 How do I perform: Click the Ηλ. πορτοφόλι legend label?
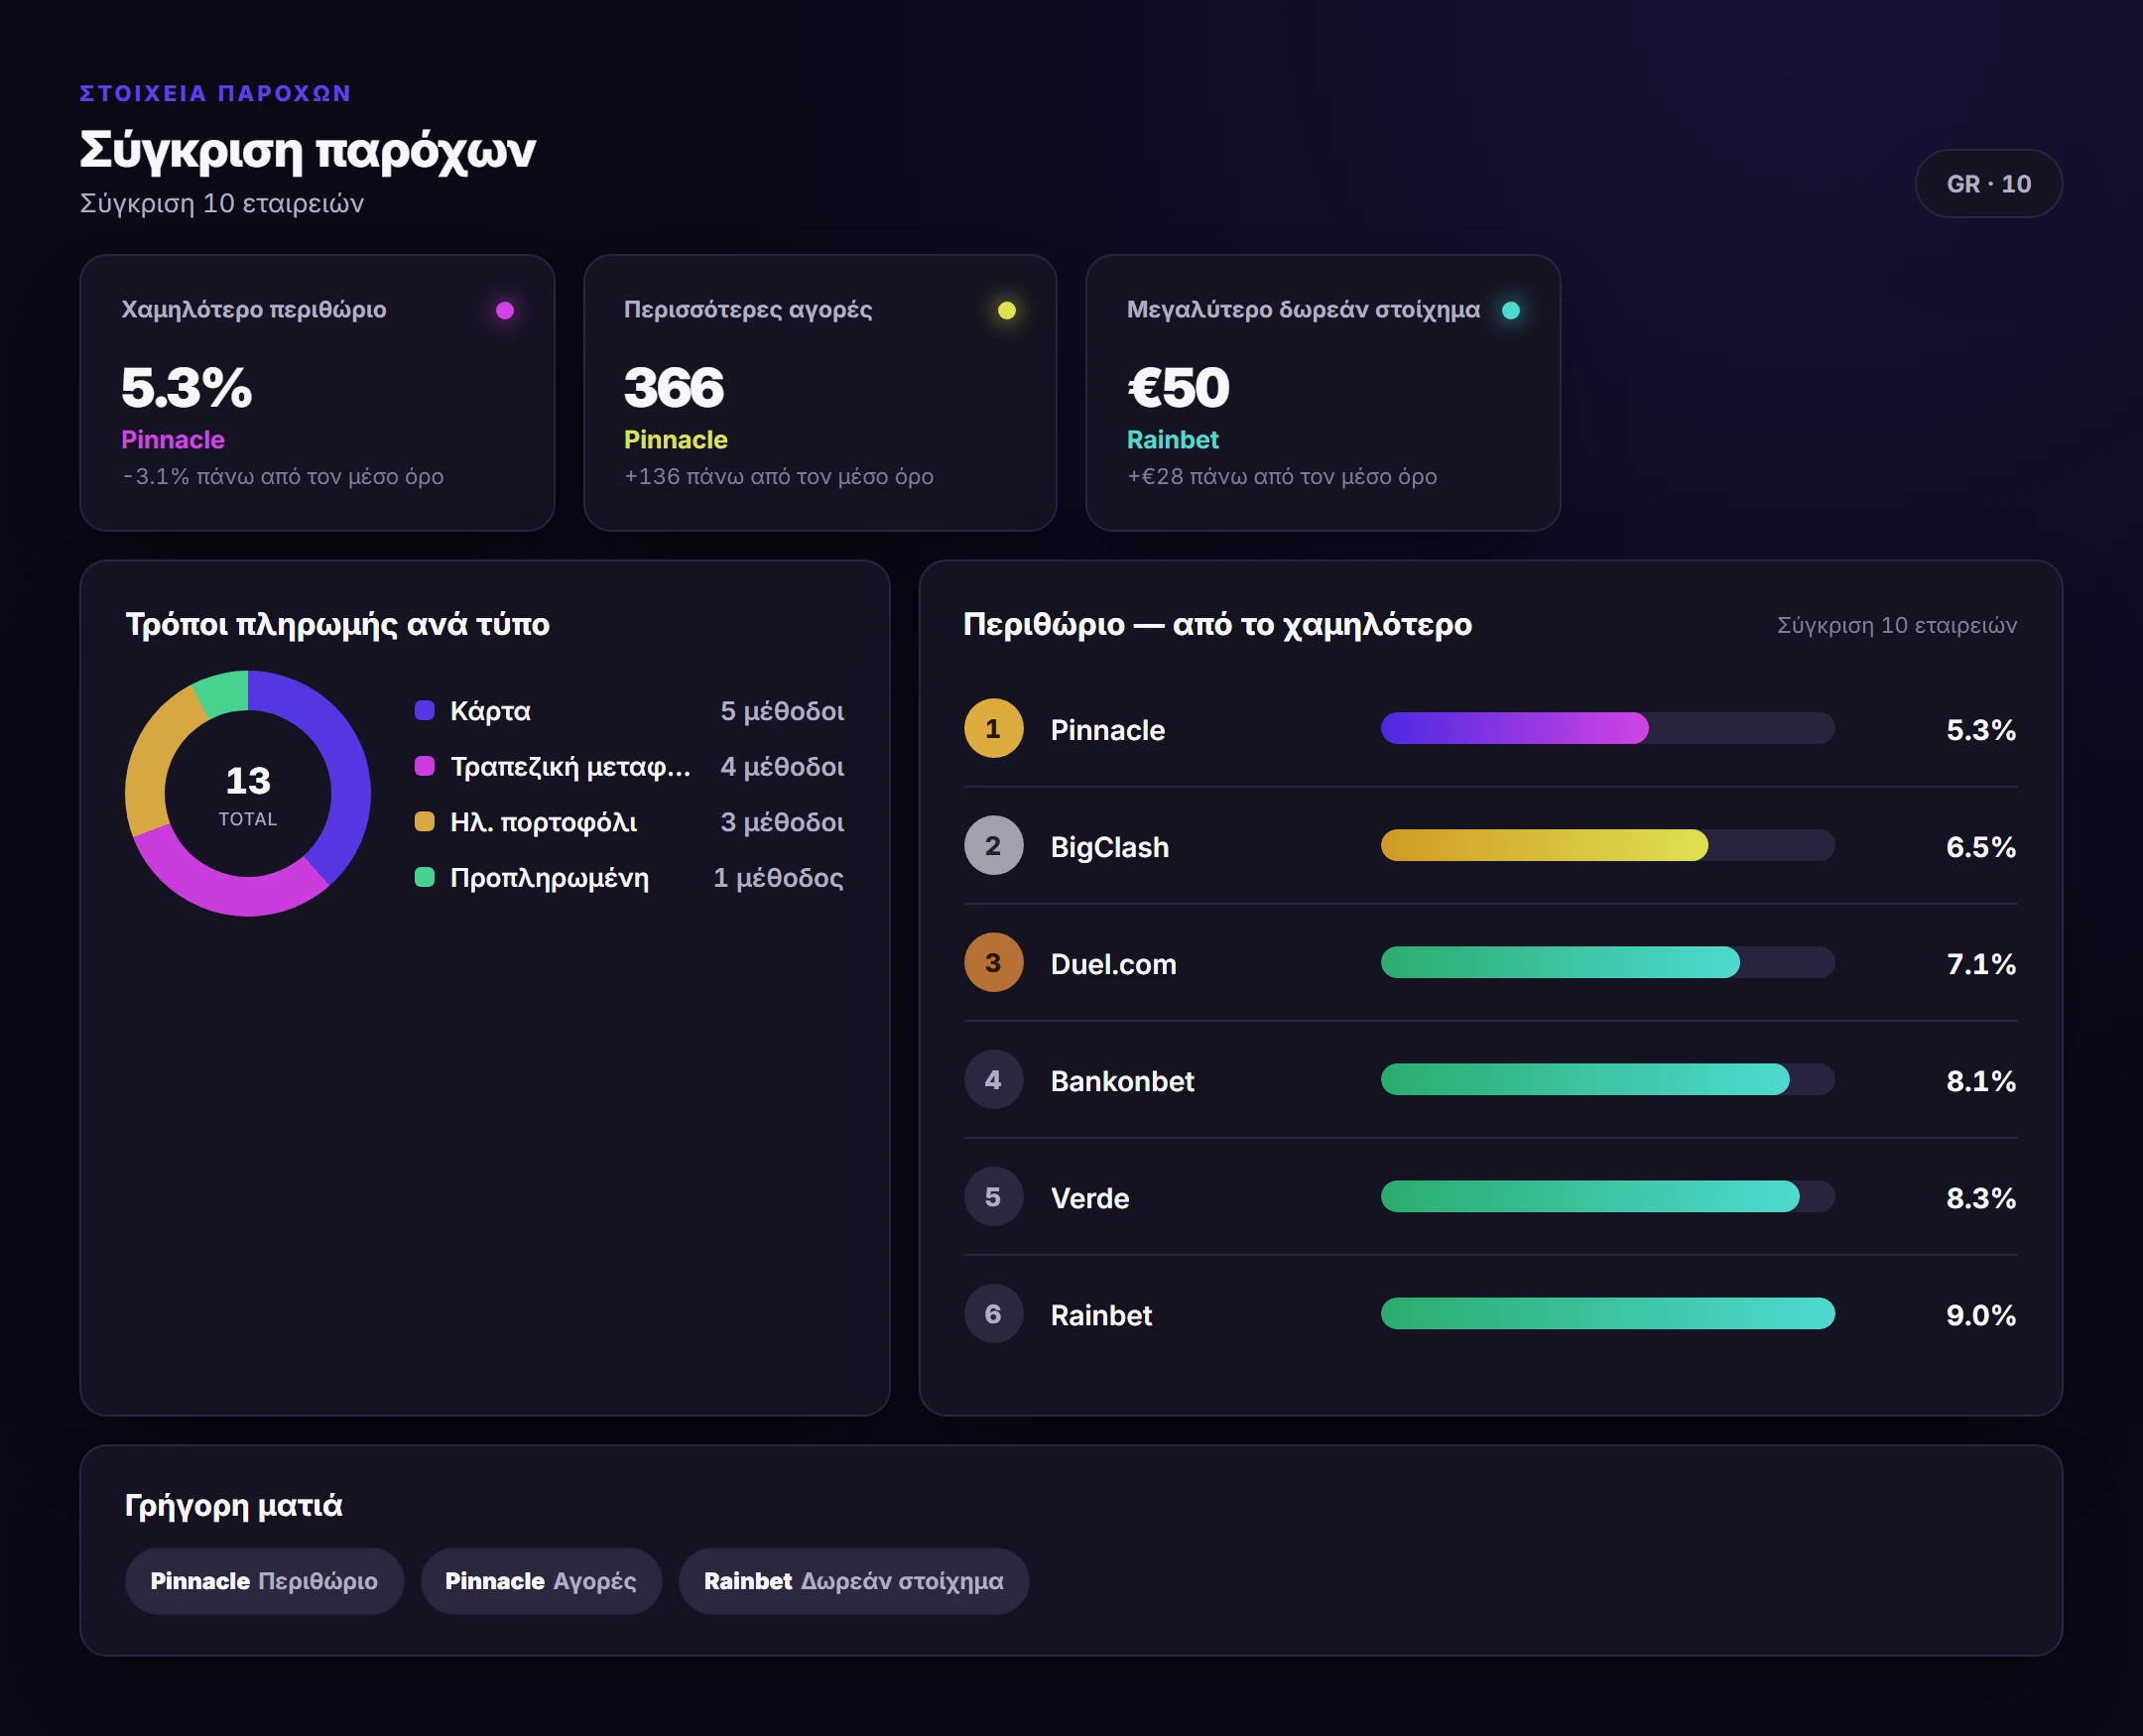tap(544, 822)
